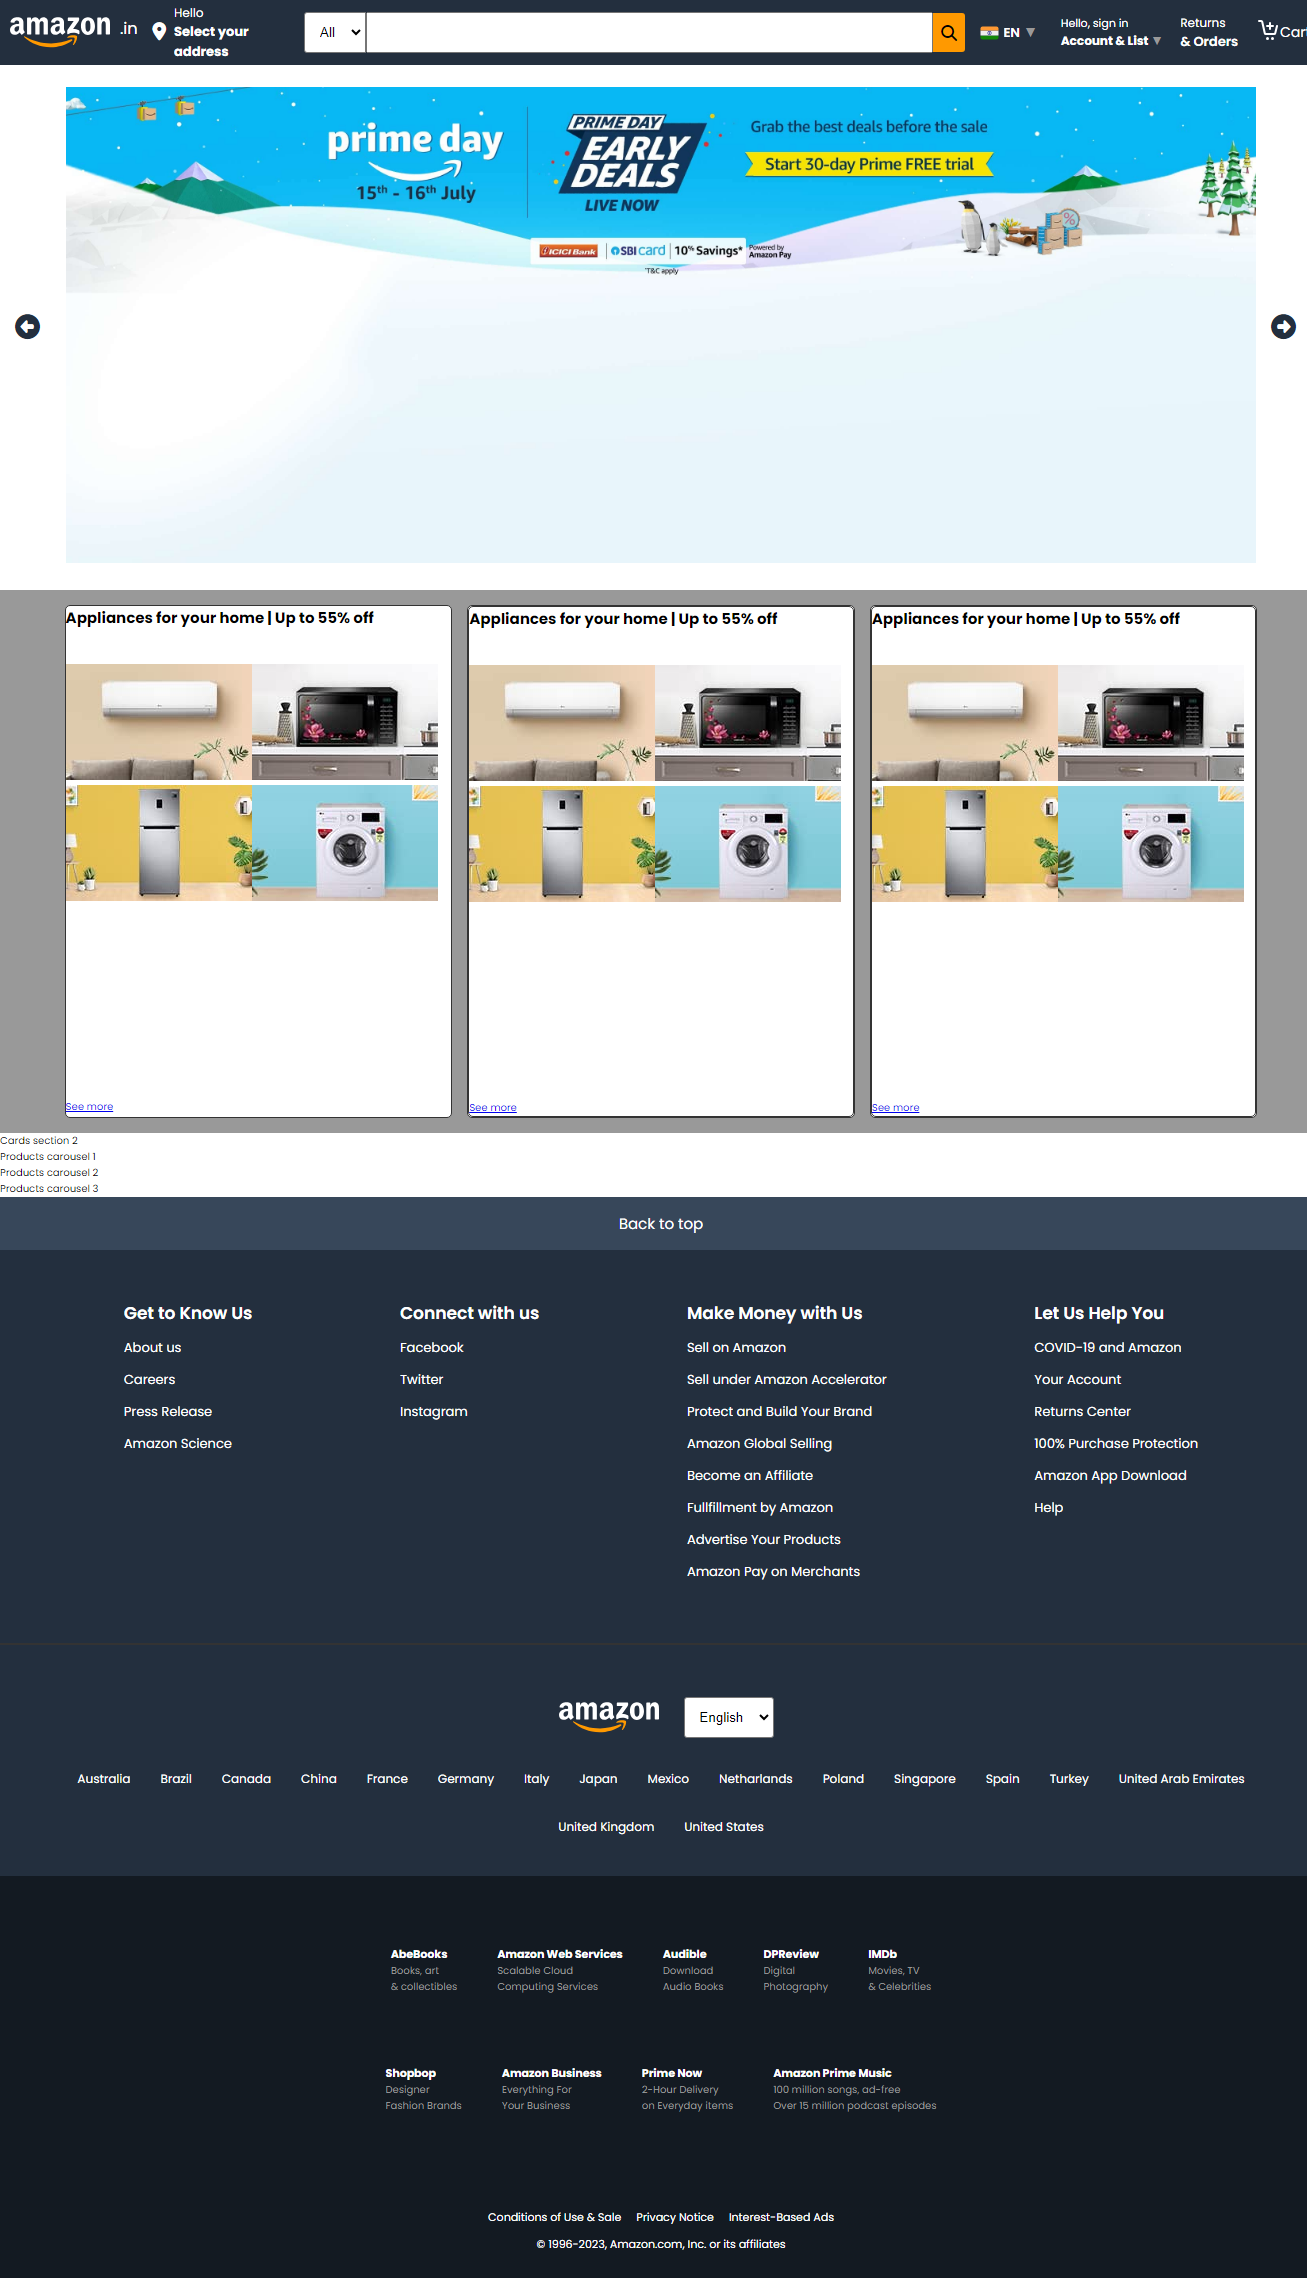Select United Arab Emirates country link
This screenshot has width=1307, height=2278.
pos(1182,1779)
